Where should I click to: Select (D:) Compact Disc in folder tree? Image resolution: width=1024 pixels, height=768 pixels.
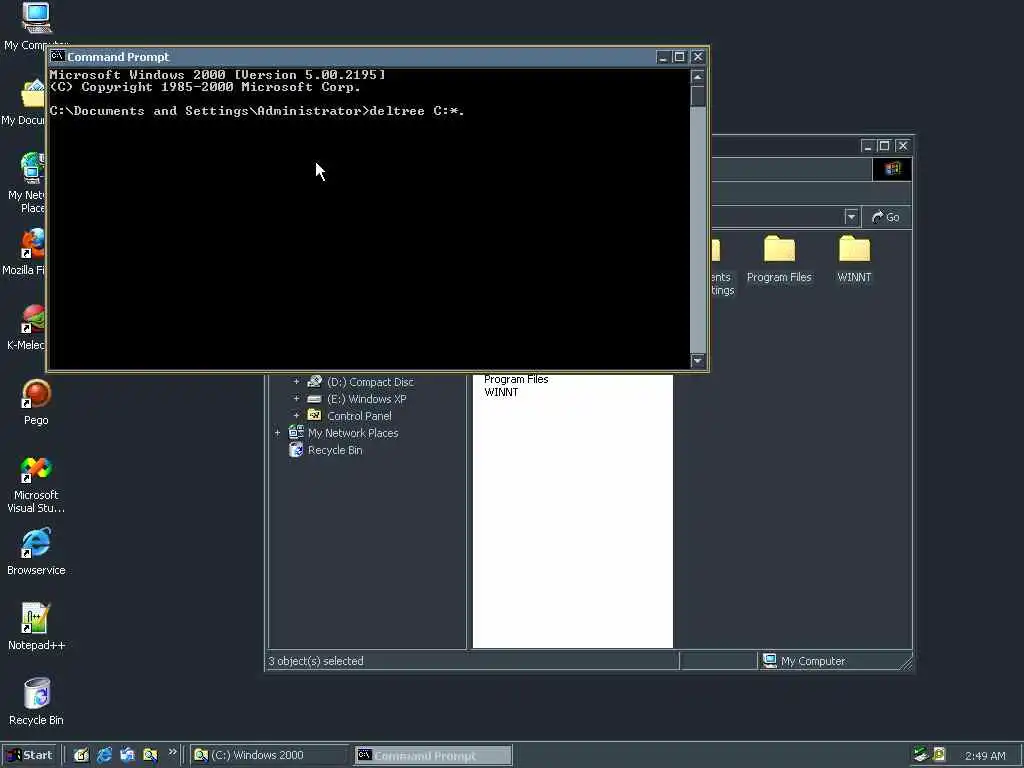point(370,382)
